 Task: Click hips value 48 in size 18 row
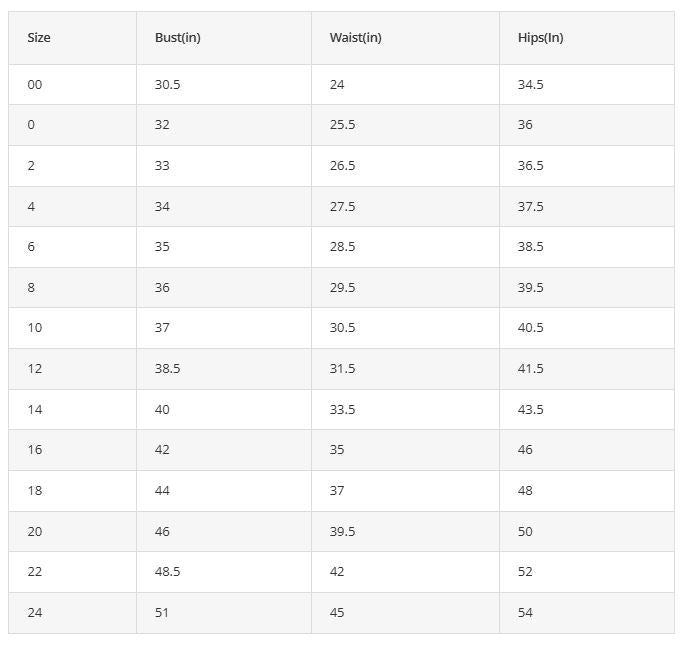tap(525, 490)
